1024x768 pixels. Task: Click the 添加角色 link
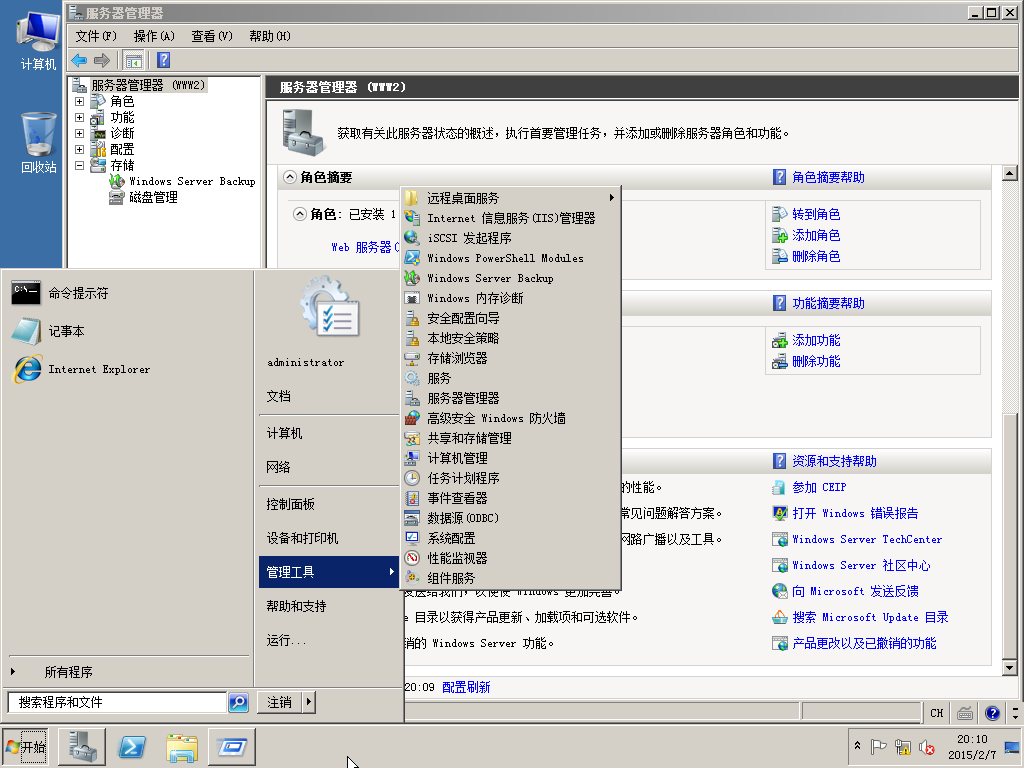pos(816,235)
